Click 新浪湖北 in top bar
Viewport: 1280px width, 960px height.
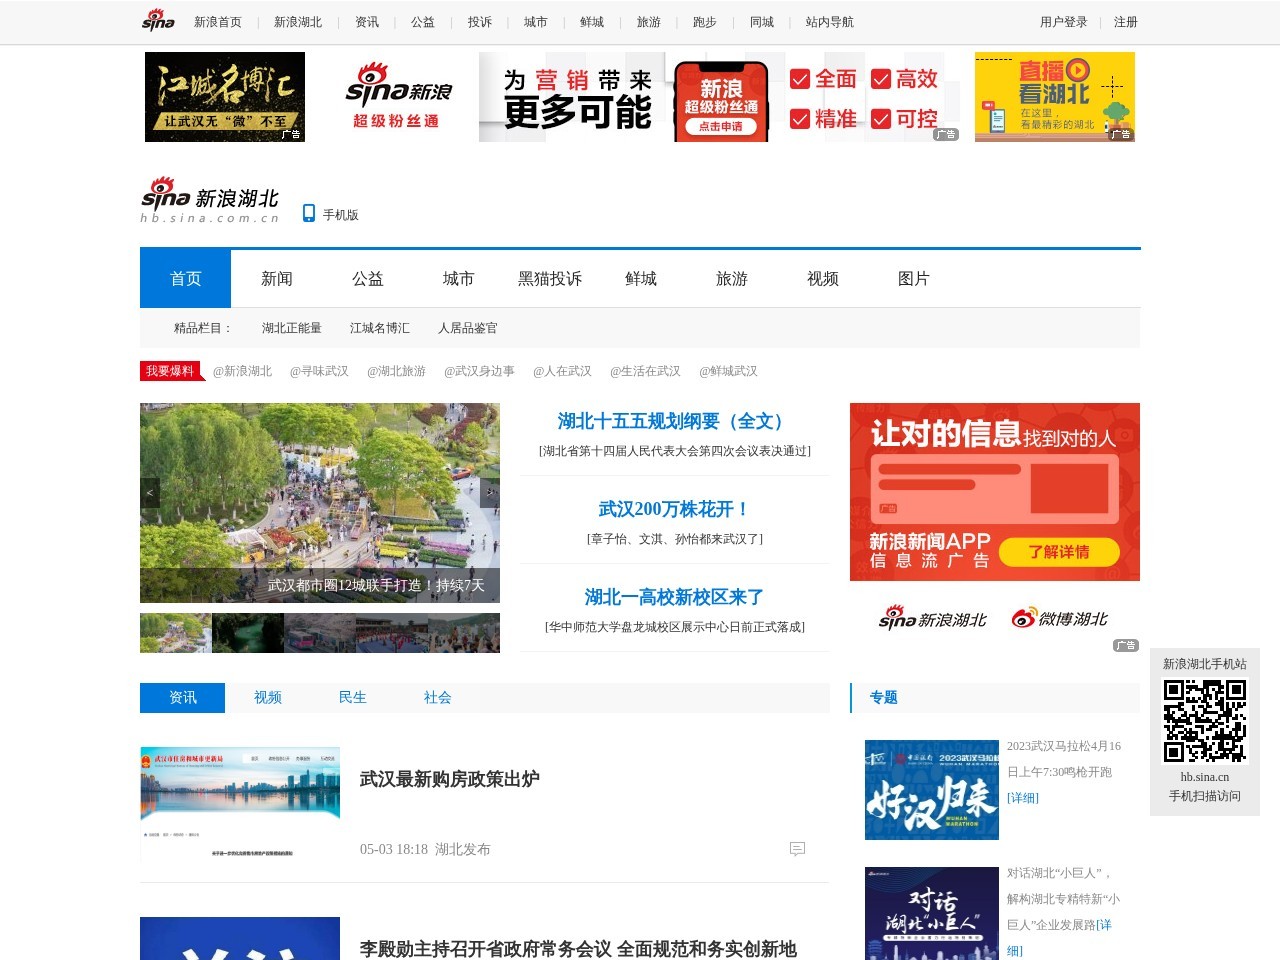point(298,22)
